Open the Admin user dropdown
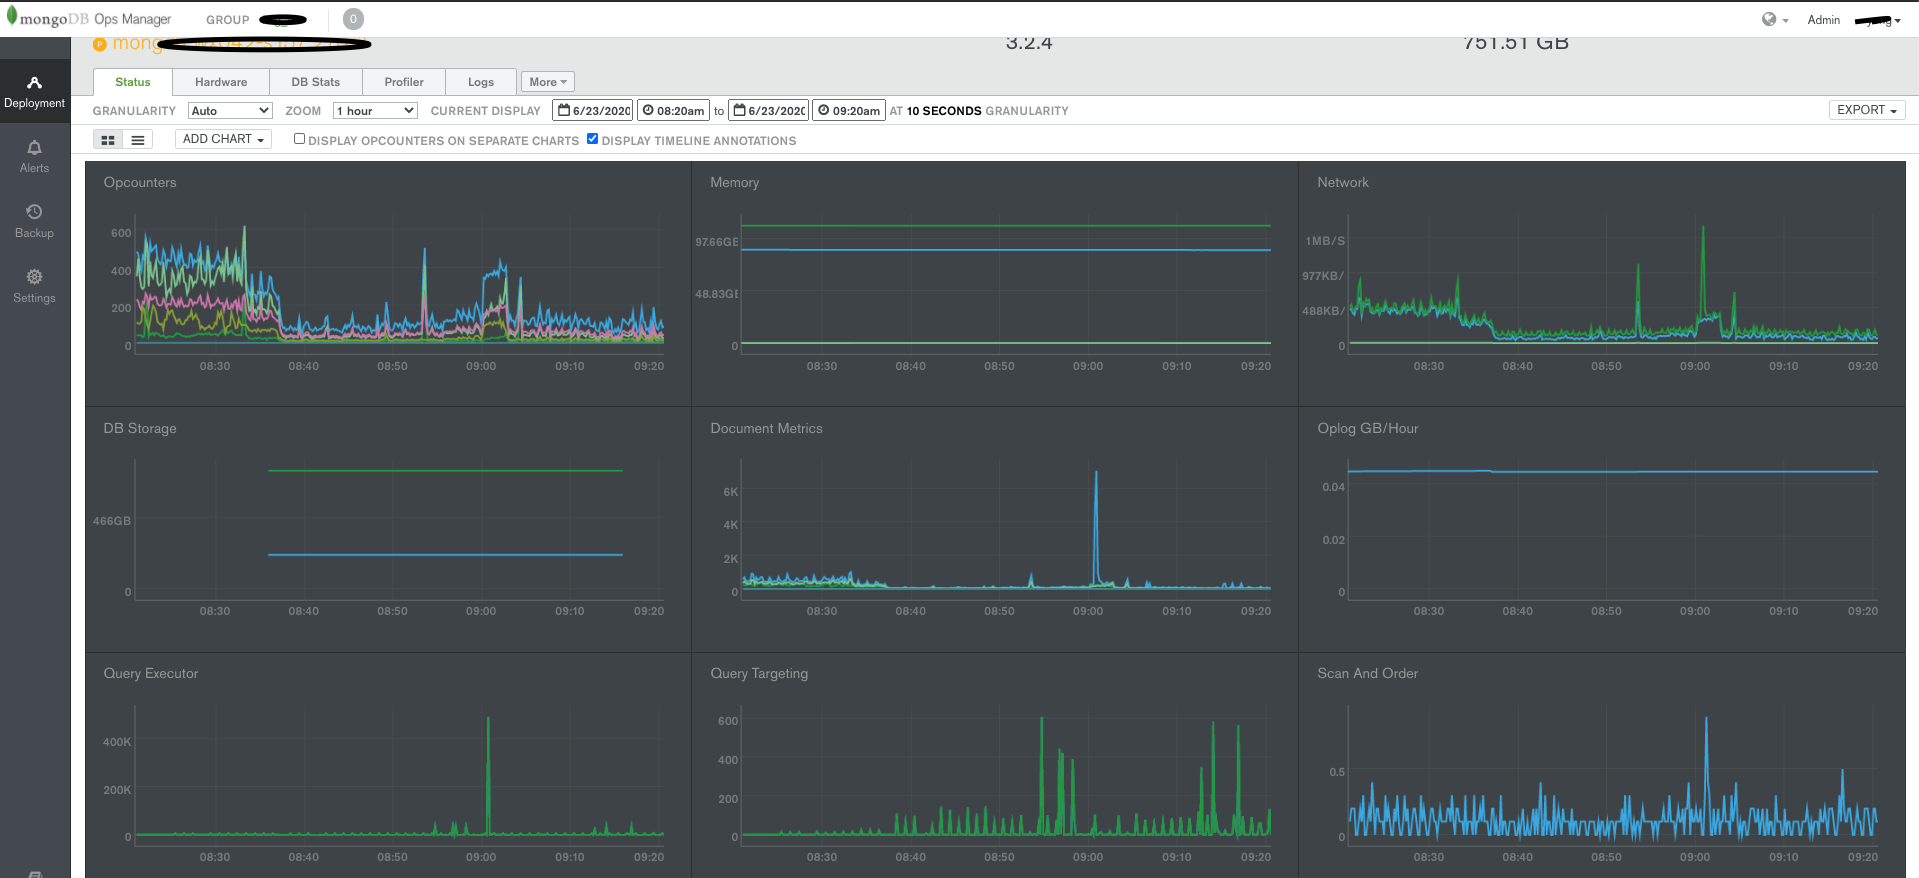 (x=1879, y=20)
